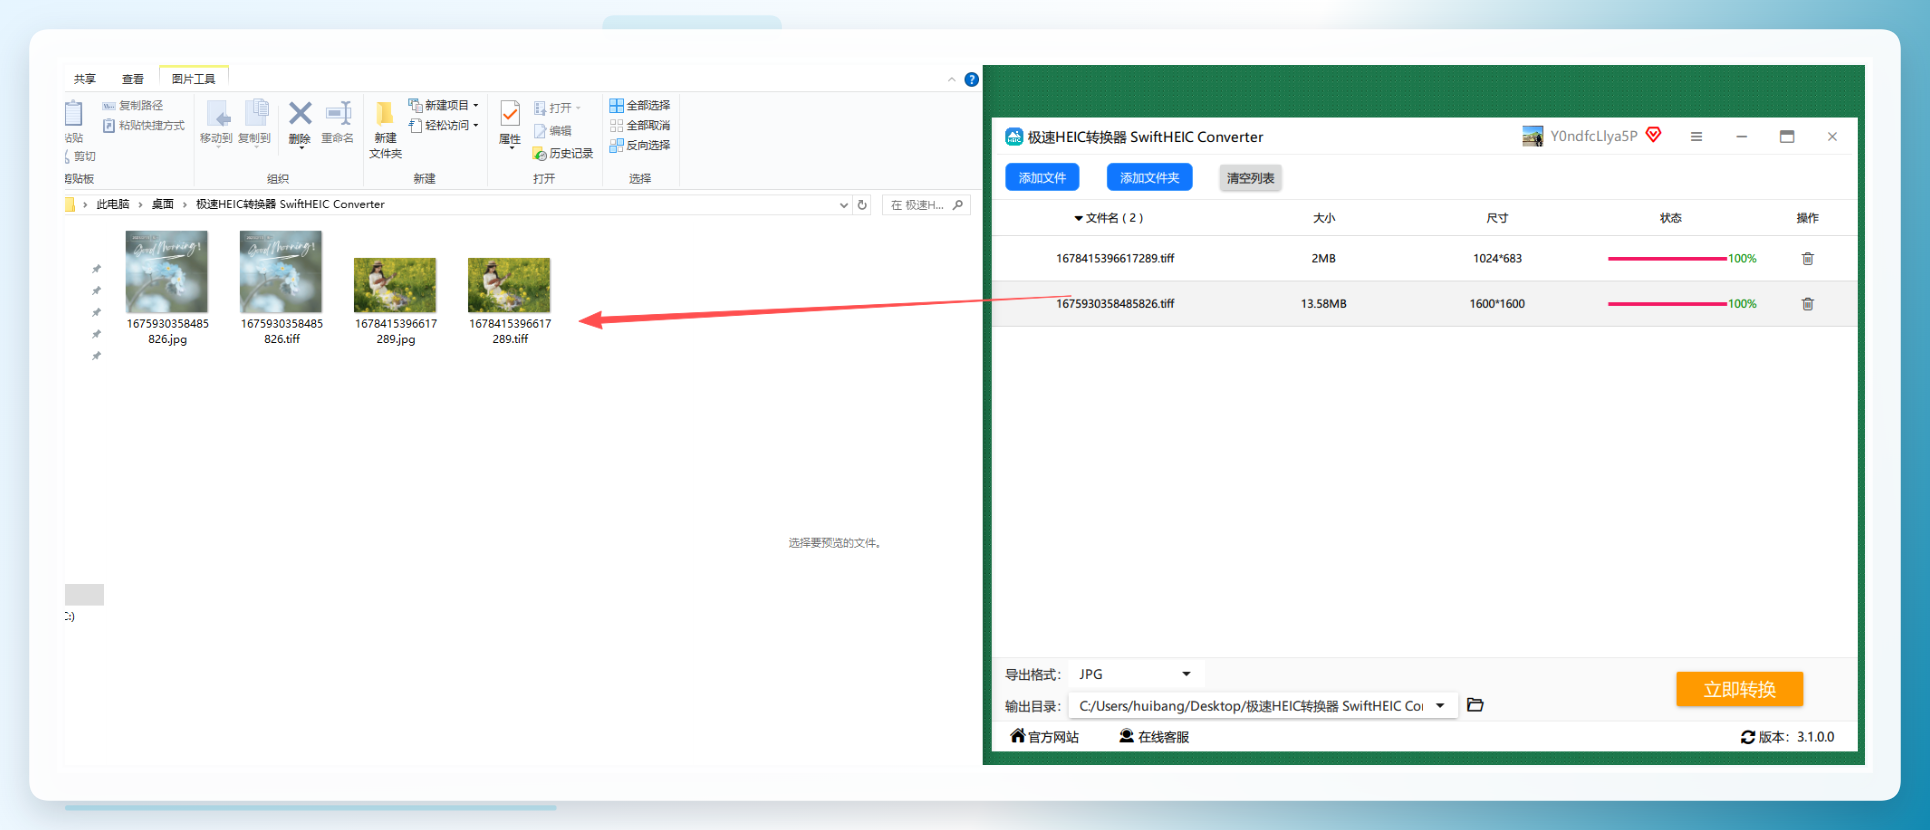
Task: Expand the Explorer address bar history dropdown
Action: [844, 204]
